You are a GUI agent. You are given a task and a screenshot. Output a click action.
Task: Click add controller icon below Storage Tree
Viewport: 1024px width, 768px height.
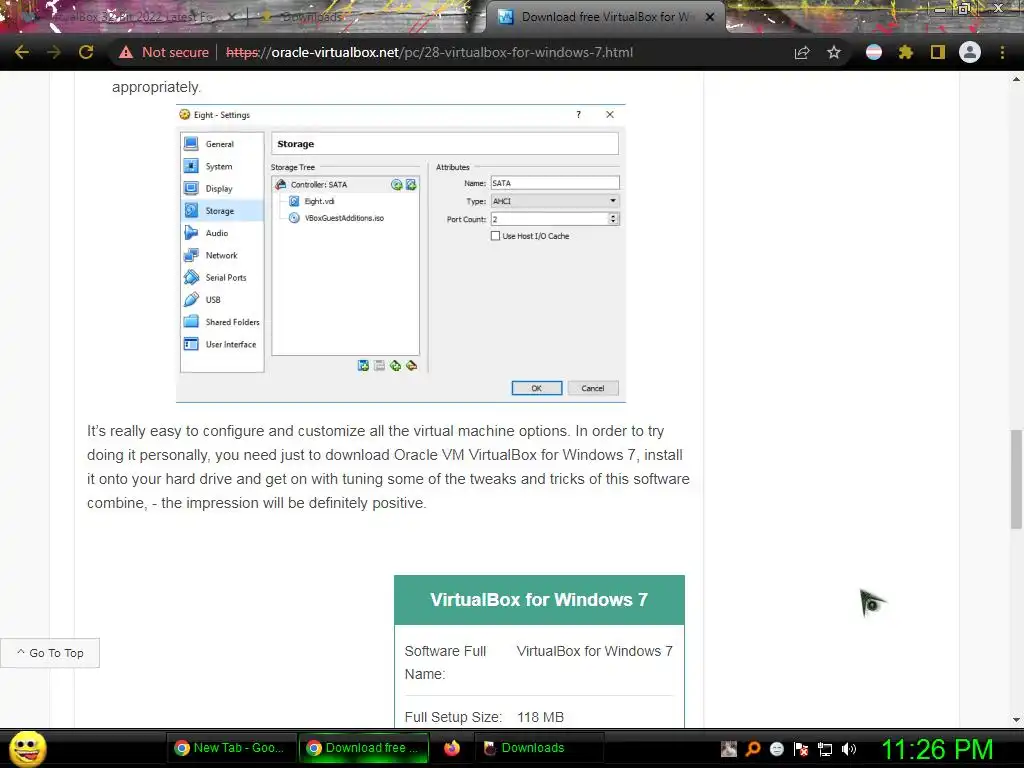tap(364, 366)
